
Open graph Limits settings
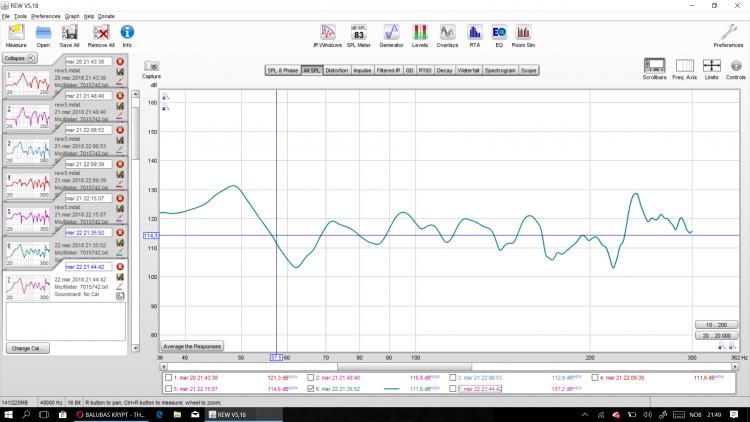click(711, 68)
